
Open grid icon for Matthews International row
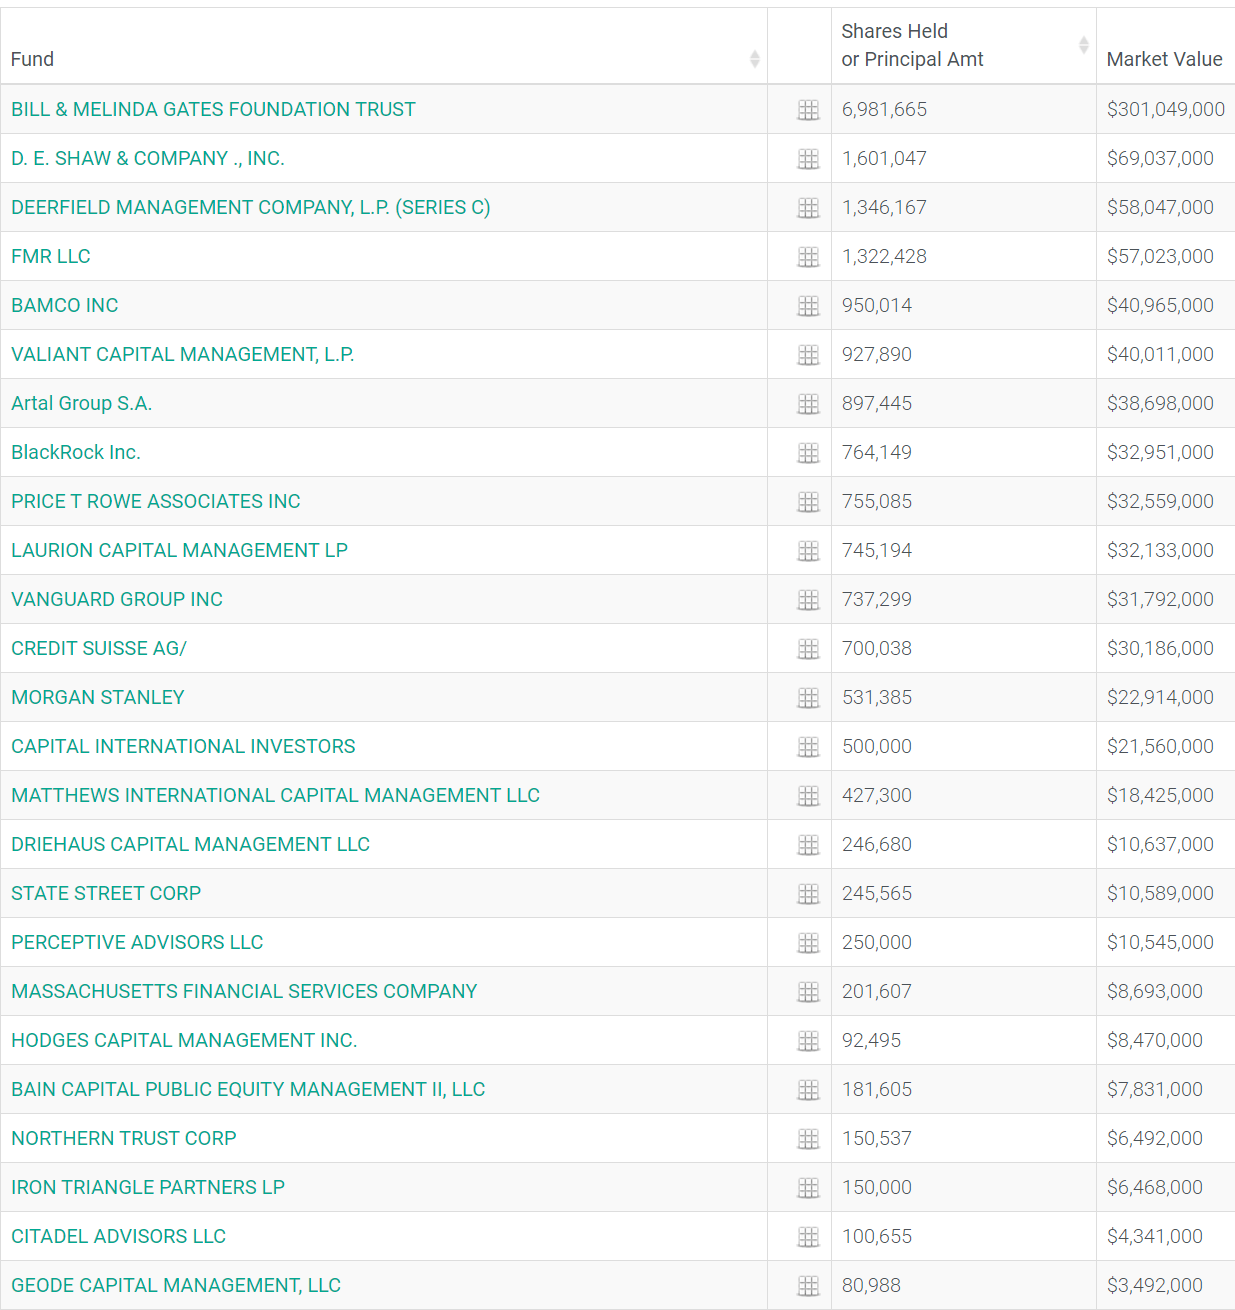pos(808,796)
